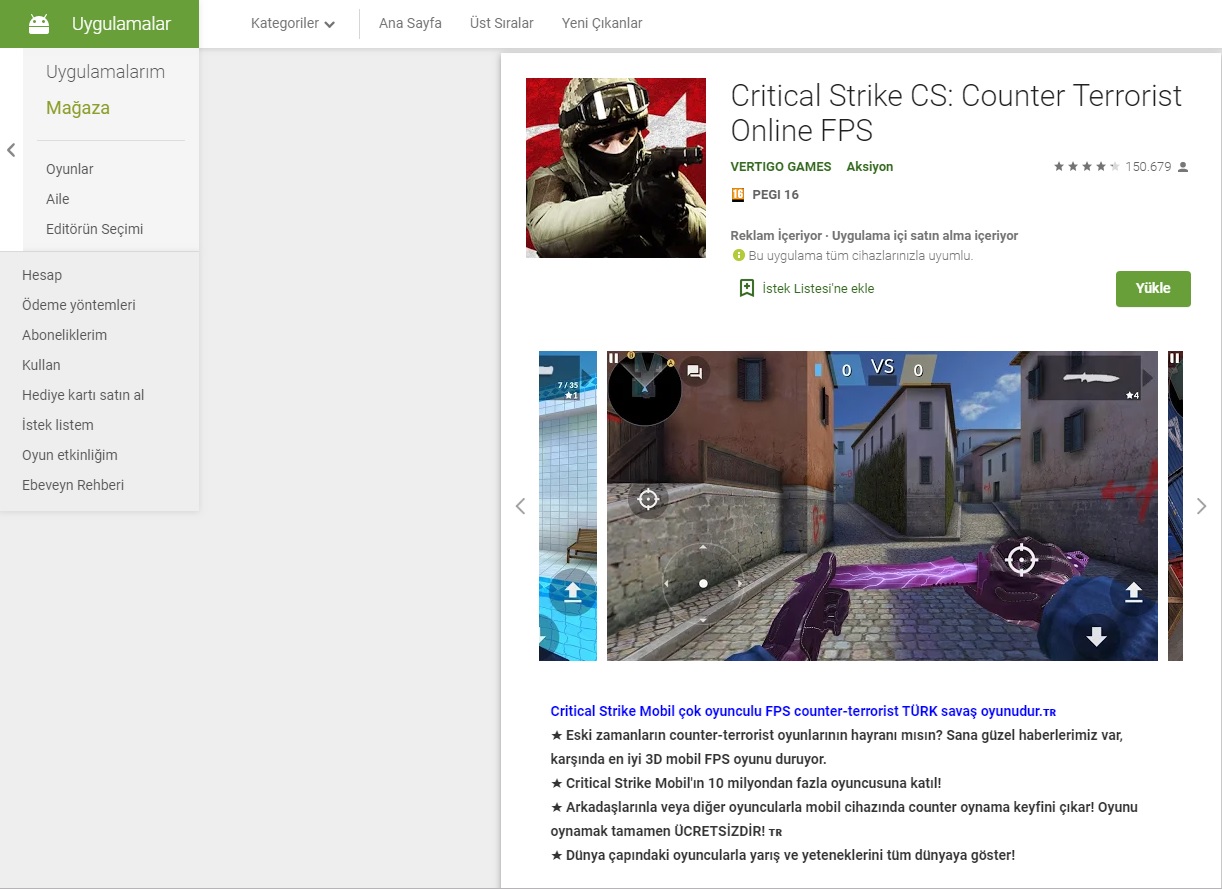Image resolution: width=1222 pixels, height=889 pixels.
Task: Click the star rating display
Action: [x=1084, y=166]
